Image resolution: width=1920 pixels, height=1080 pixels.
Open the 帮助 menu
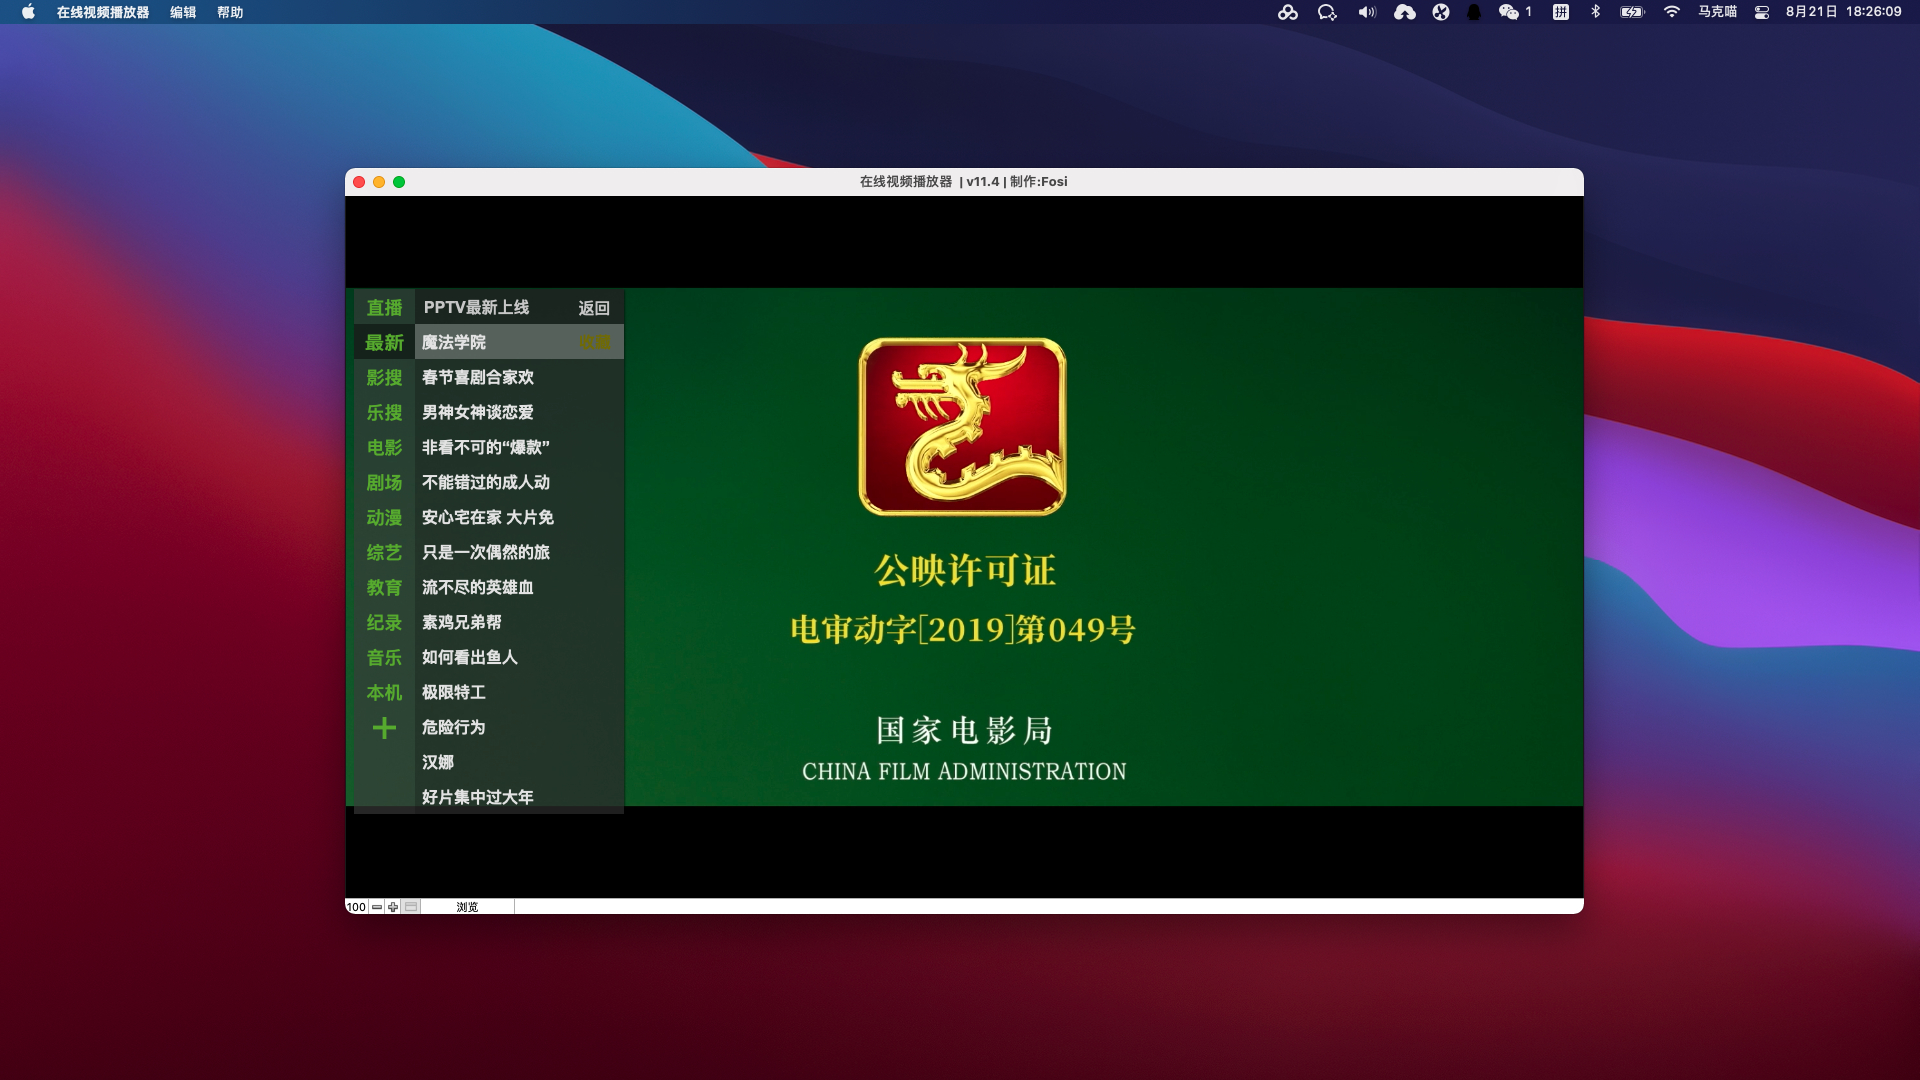click(230, 12)
